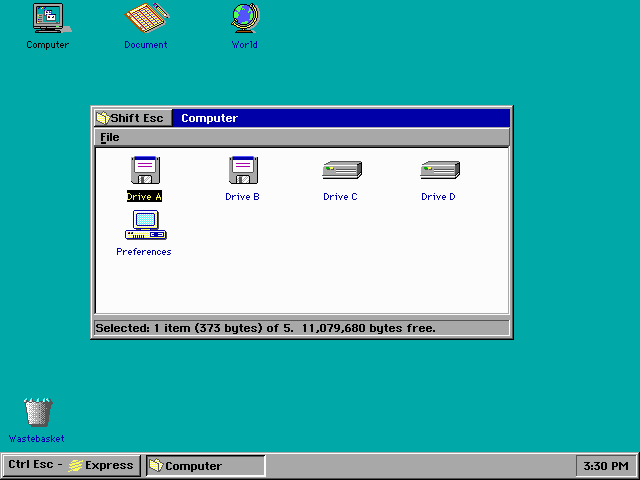Click the World globe desktop icon
The height and width of the screenshot is (480, 640).
[x=244, y=20]
